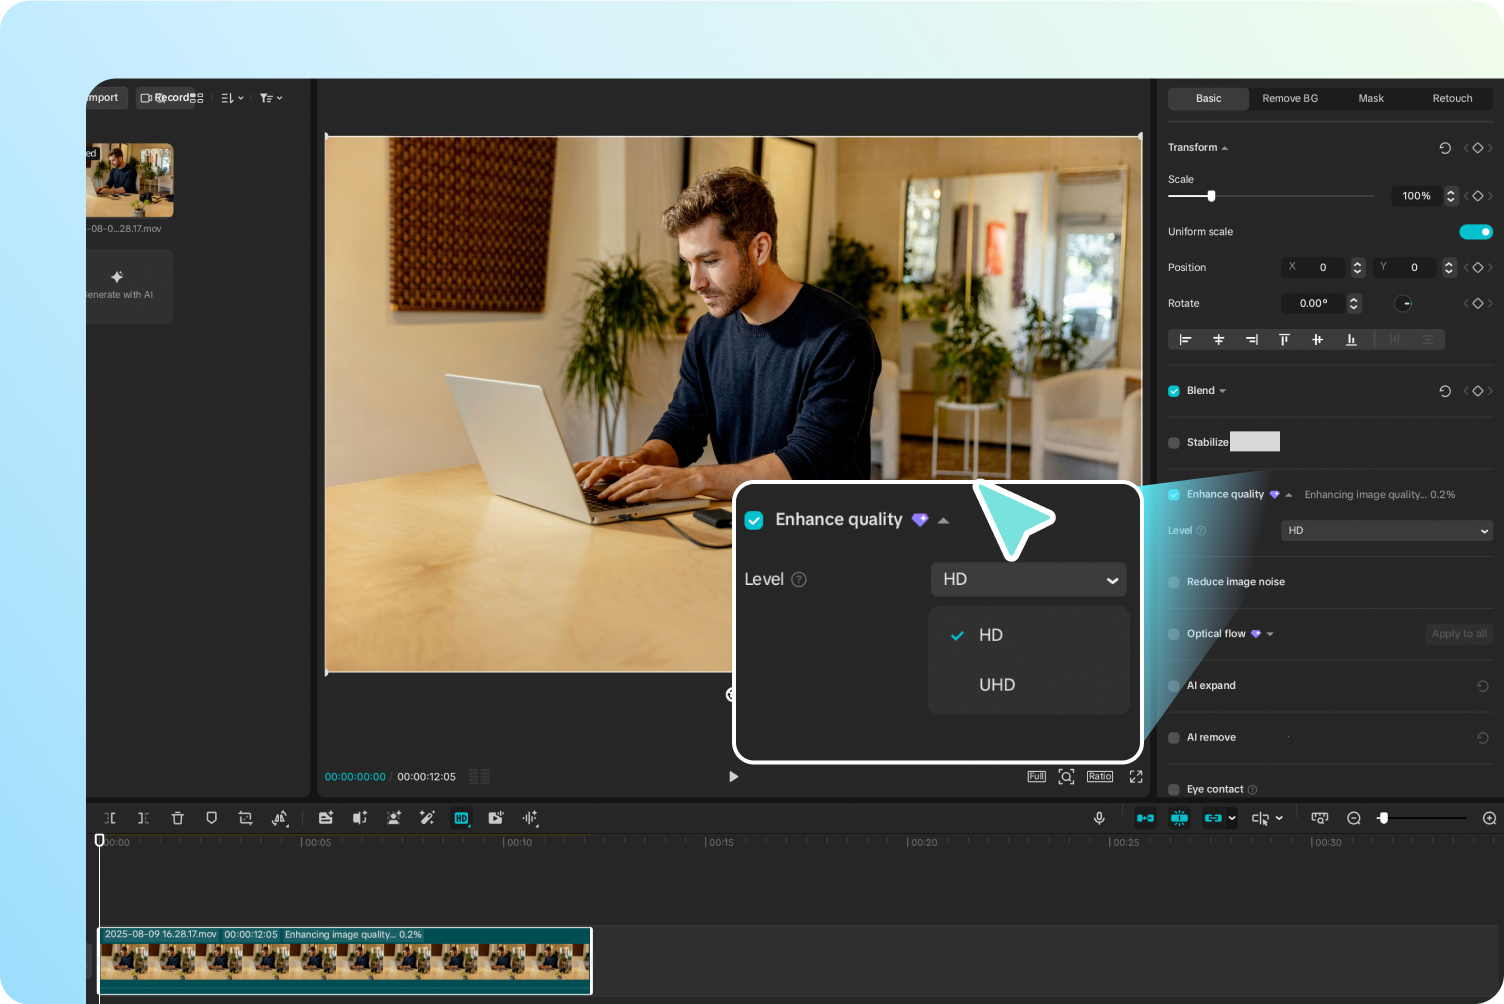This screenshot has height=1004, width=1504.
Task: Switch to the Remove BG tab
Action: [1290, 99]
